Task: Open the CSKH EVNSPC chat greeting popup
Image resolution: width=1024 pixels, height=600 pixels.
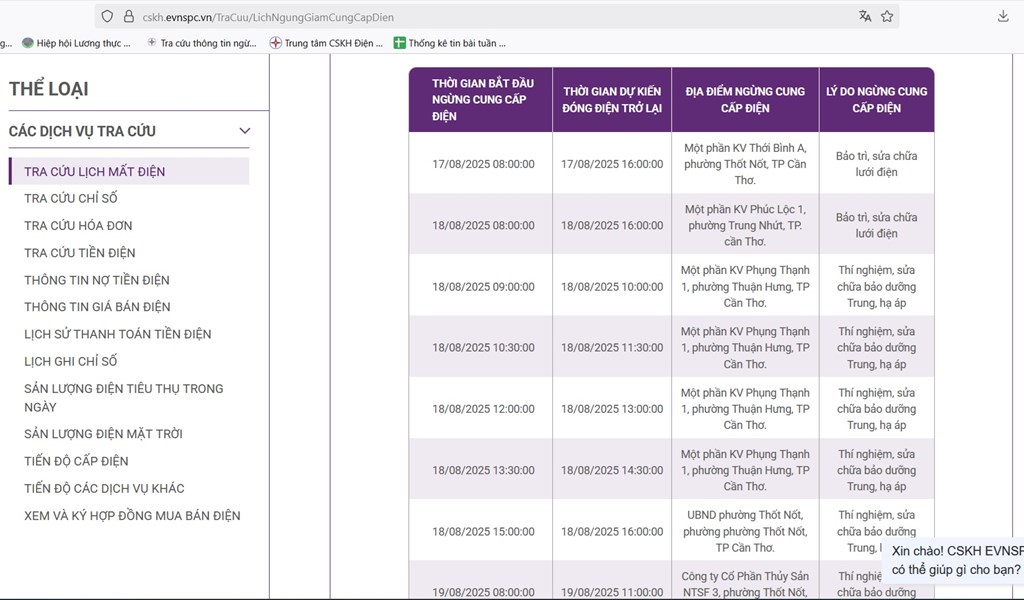Action: (955, 560)
